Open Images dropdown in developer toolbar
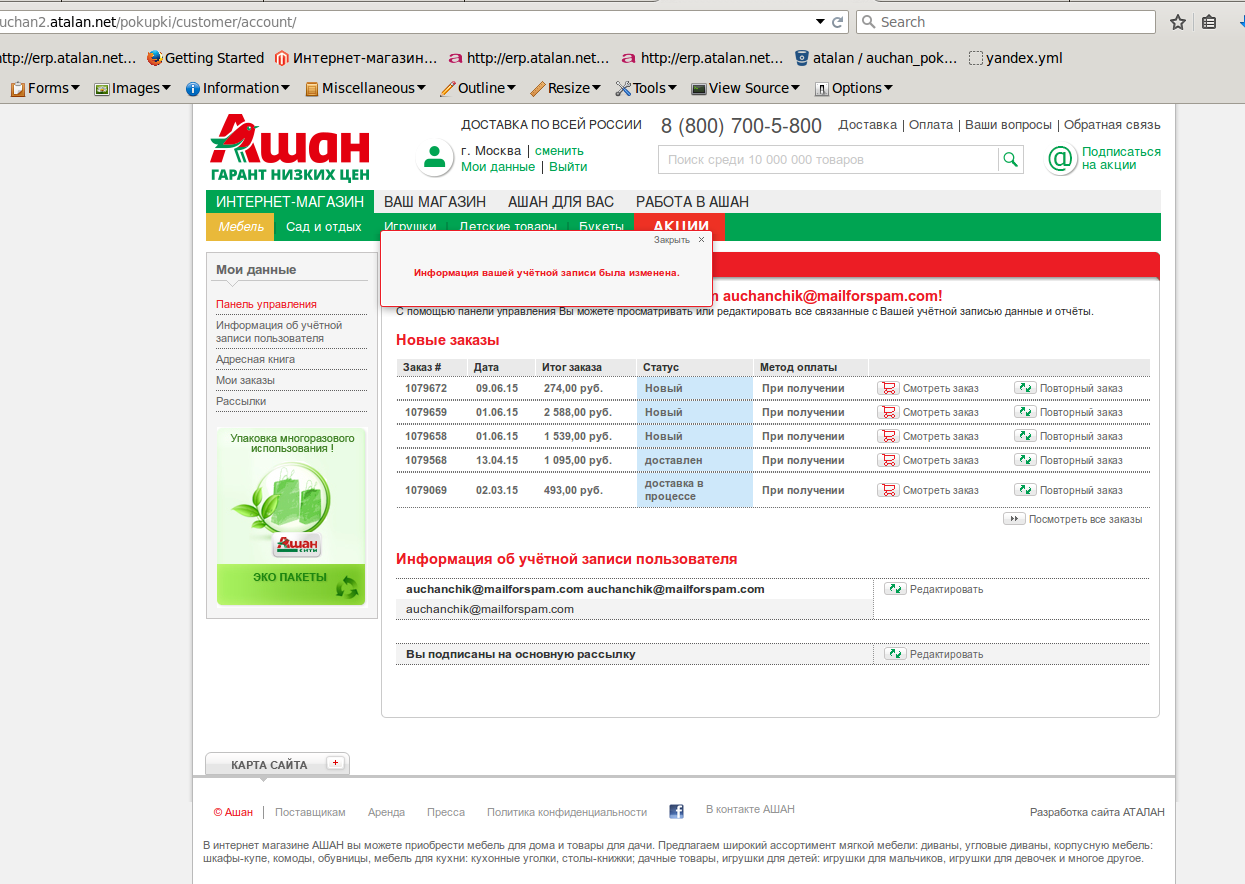This screenshot has width=1245, height=884. tap(134, 88)
